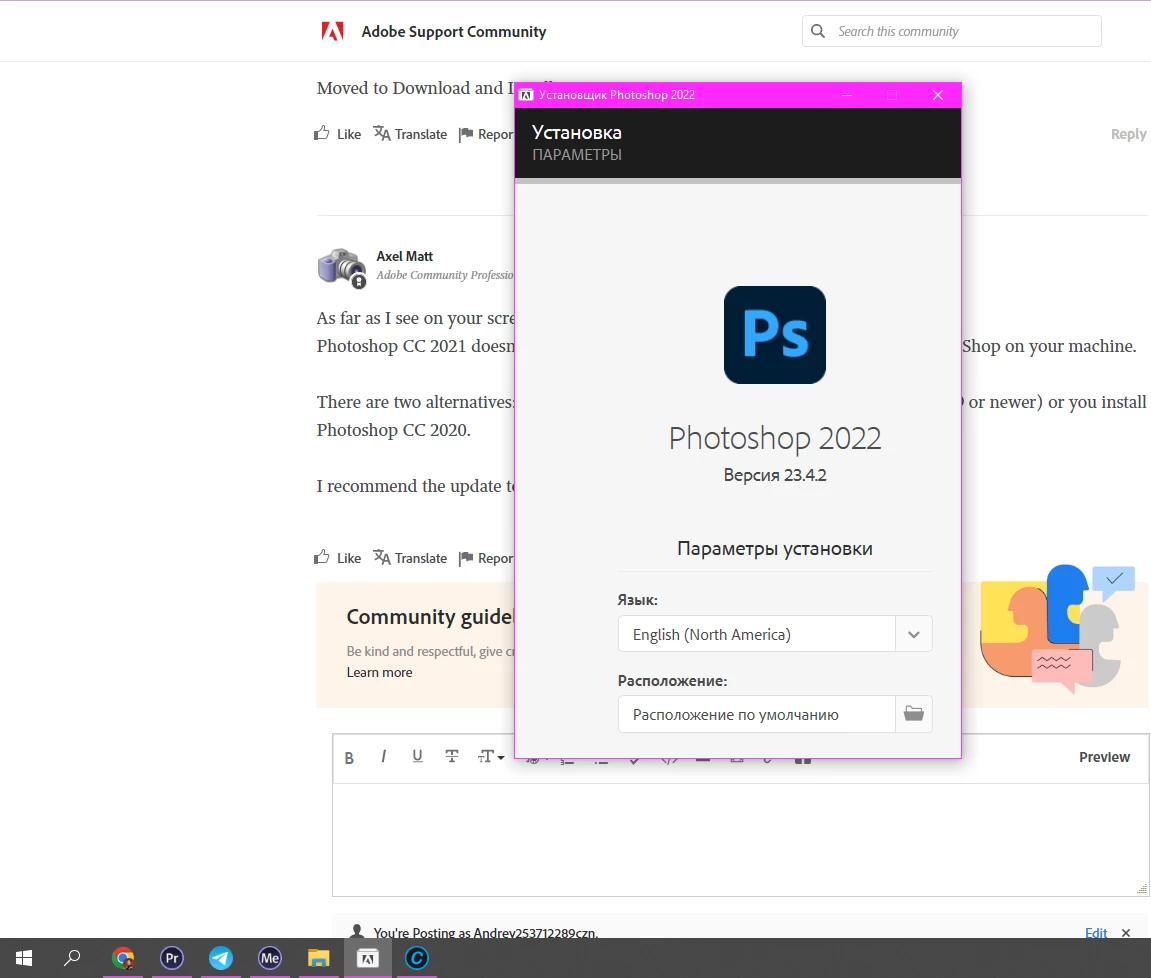The width and height of the screenshot is (1151, 978).
Task: Open File Explorer from the taskbar
Action: point(319,957)
